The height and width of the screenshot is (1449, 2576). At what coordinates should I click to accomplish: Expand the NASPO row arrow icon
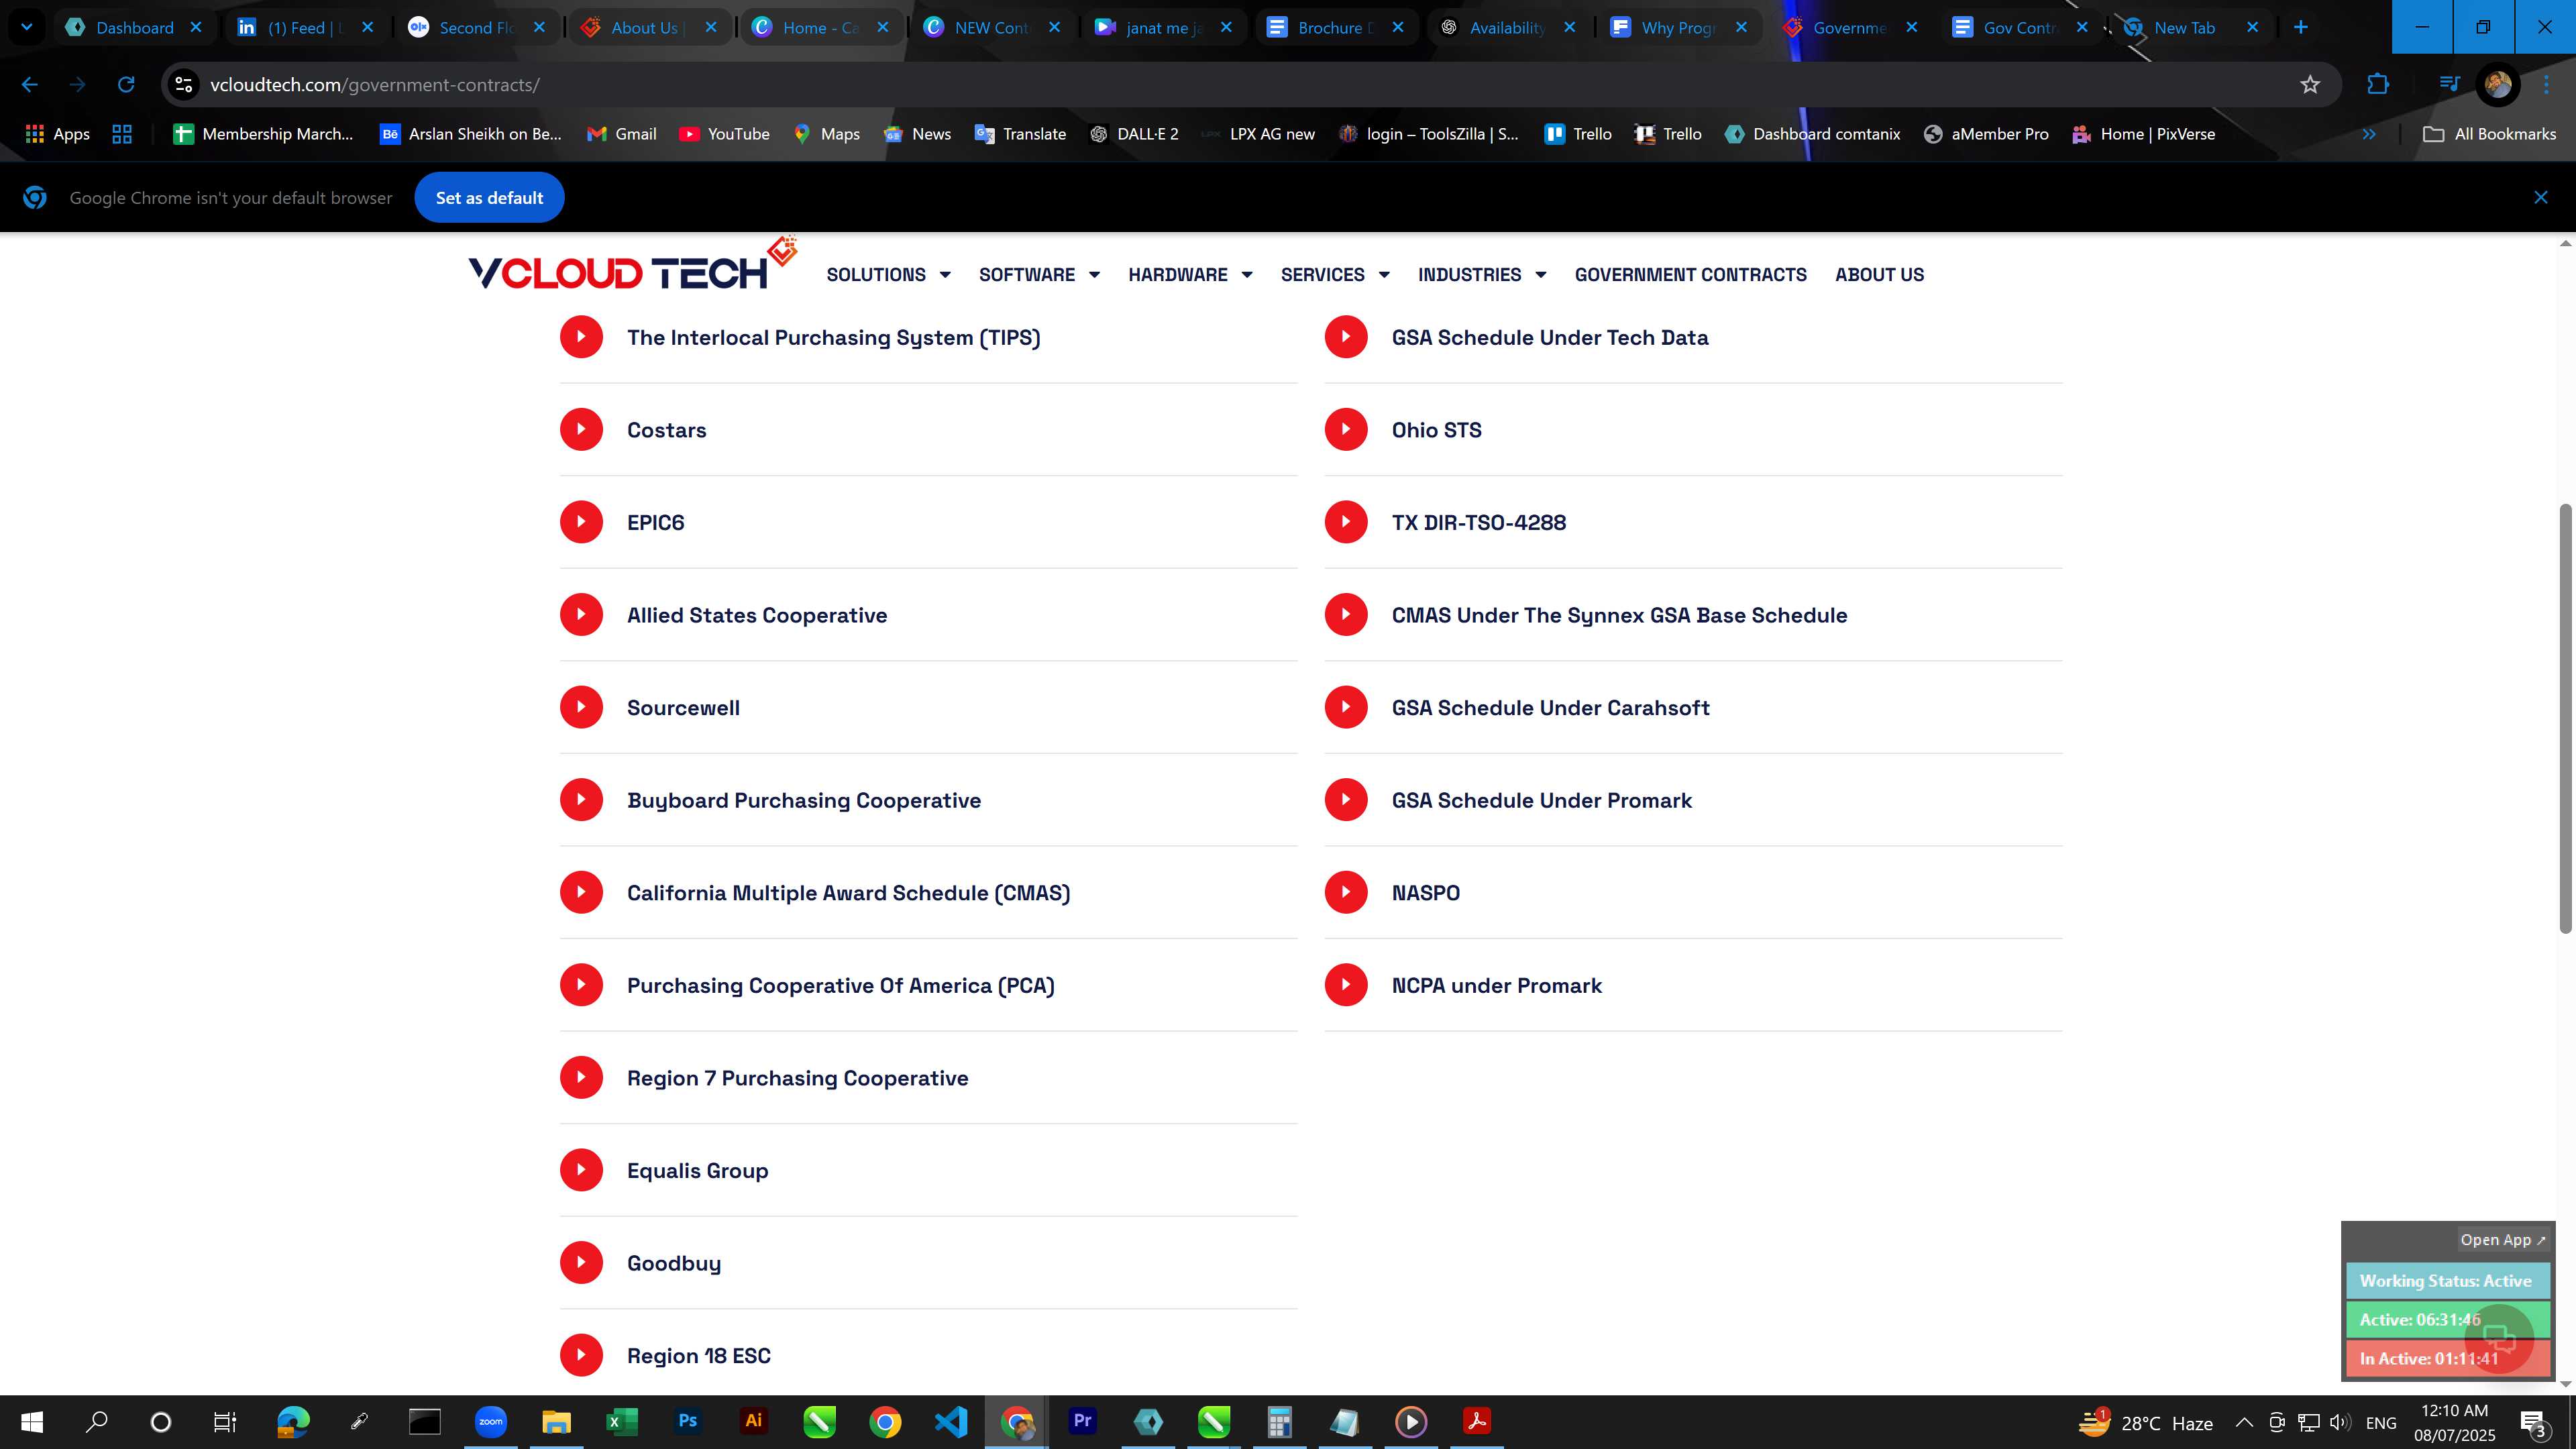[x=1346, y=892]
